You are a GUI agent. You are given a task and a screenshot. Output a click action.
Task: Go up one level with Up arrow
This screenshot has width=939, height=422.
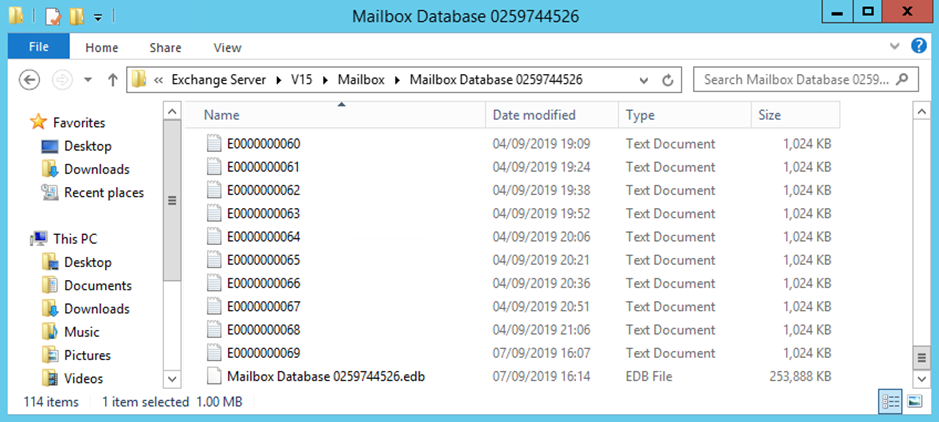[112, 80]
